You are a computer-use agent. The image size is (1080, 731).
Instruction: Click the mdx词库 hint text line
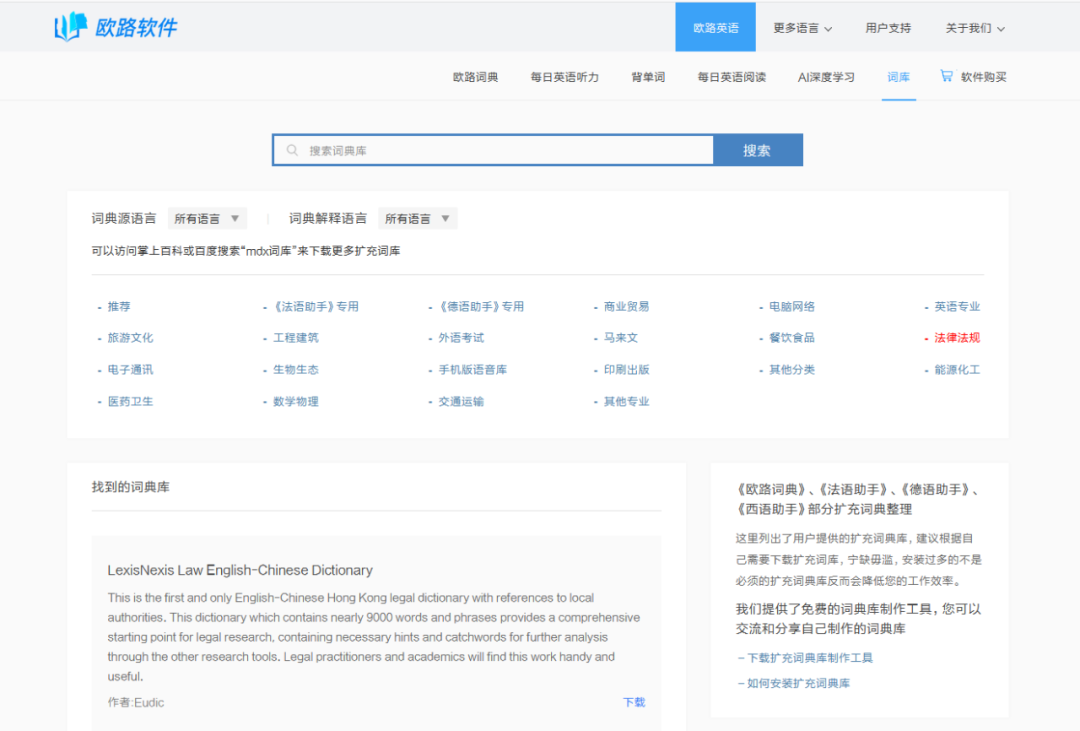tap(246, 251)
